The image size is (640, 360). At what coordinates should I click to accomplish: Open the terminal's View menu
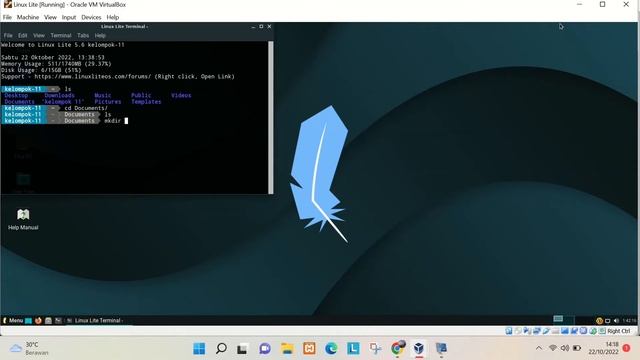39,36
